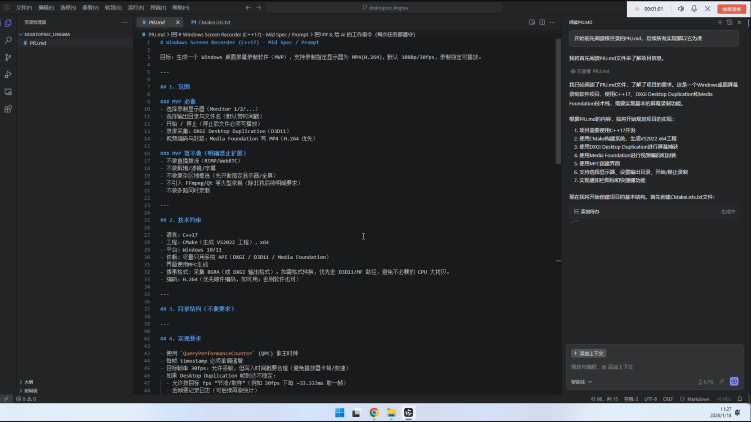Click the app logo in the title bar
Viewport: 751px width, 422px height.
pyautogui.click(x=6, y=8)
